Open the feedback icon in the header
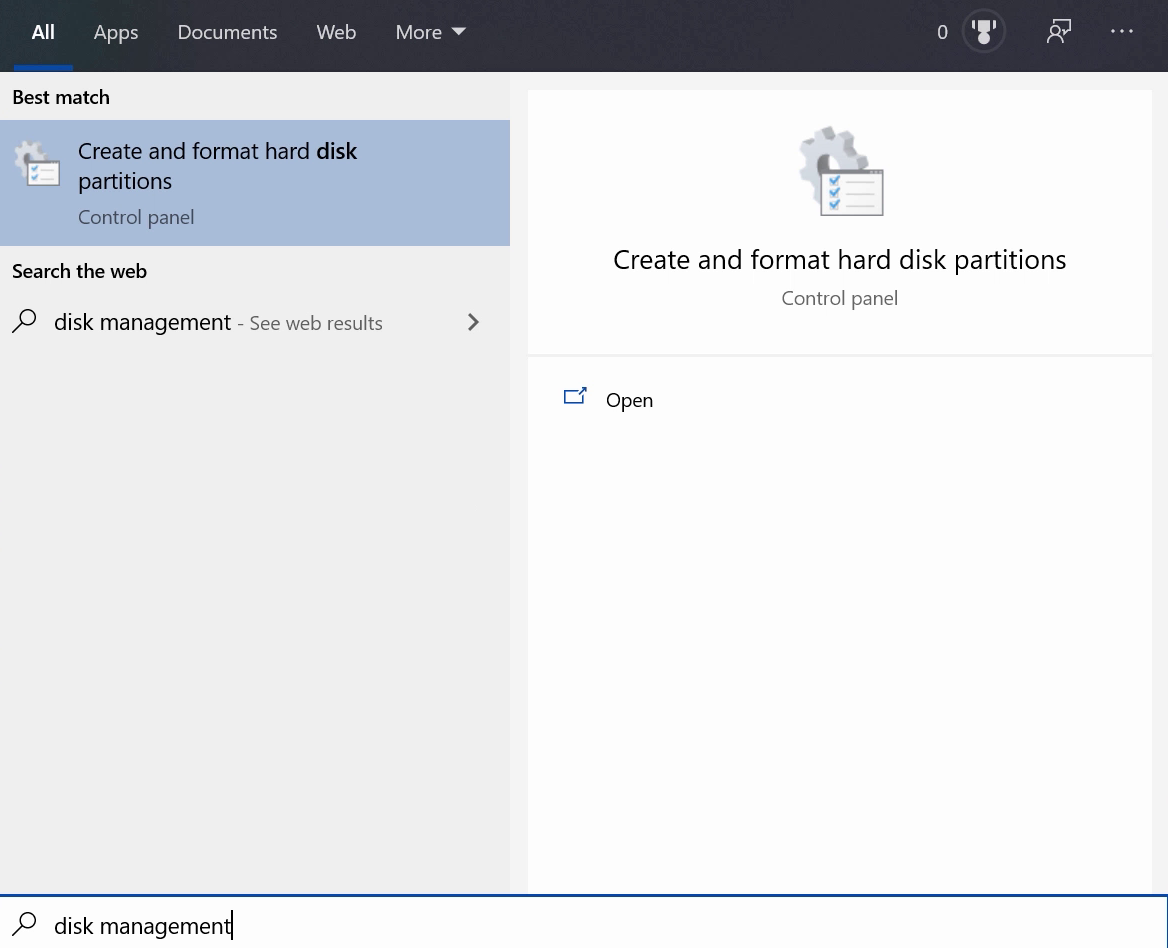The height and width of the screenshot is (948, 1168). coord(1059,32)
